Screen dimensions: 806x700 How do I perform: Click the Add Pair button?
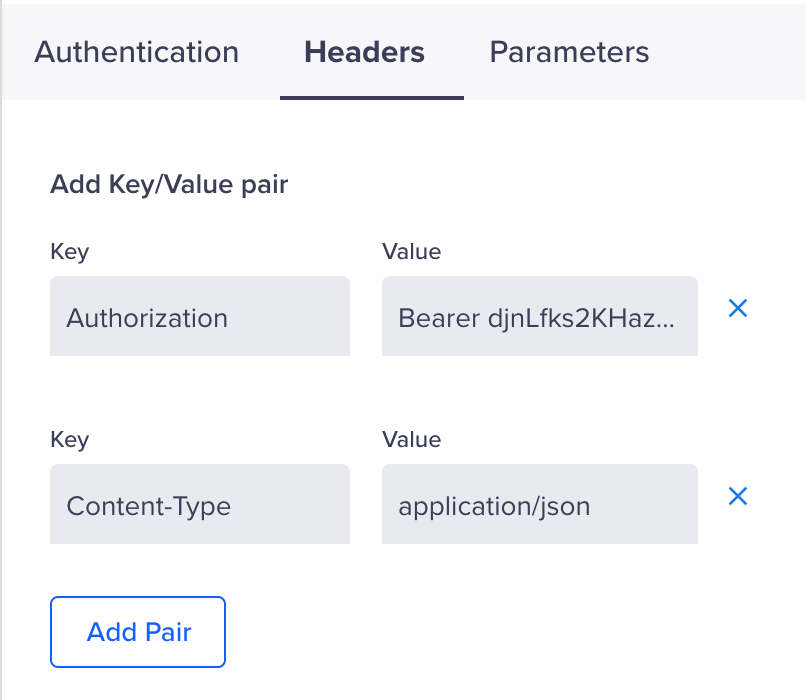[138, 632]
